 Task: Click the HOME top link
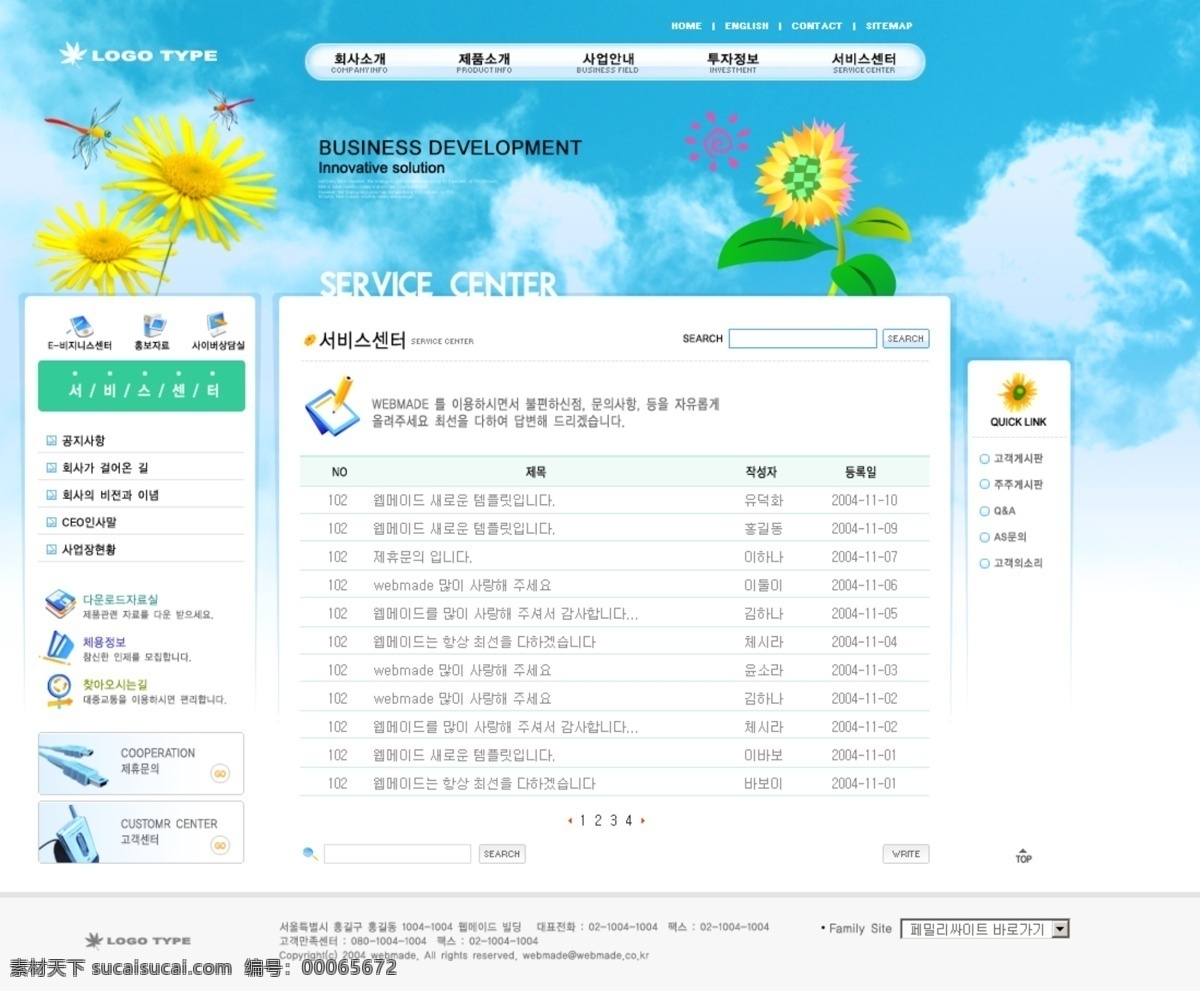point(686,26)
